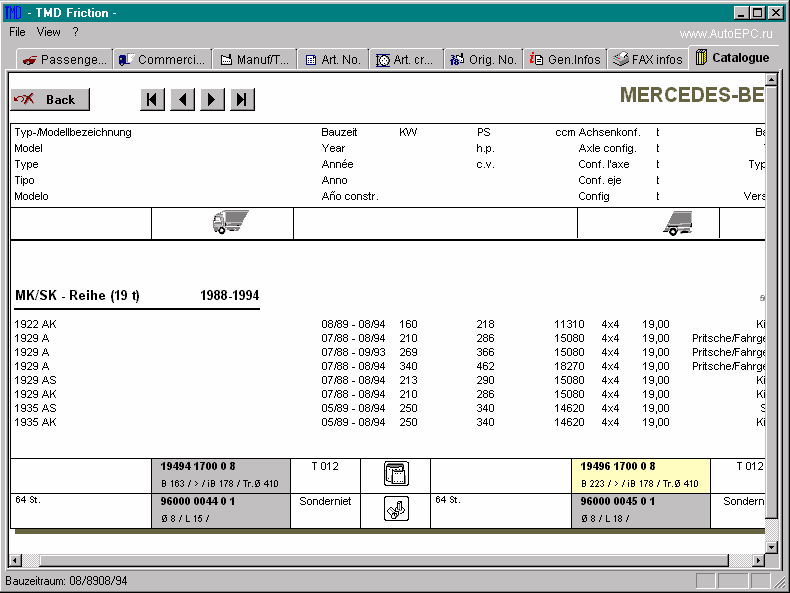This screenshot has width=790, height=593.
Task: Click the Bauzeit column header
Action: click(339, 132)
